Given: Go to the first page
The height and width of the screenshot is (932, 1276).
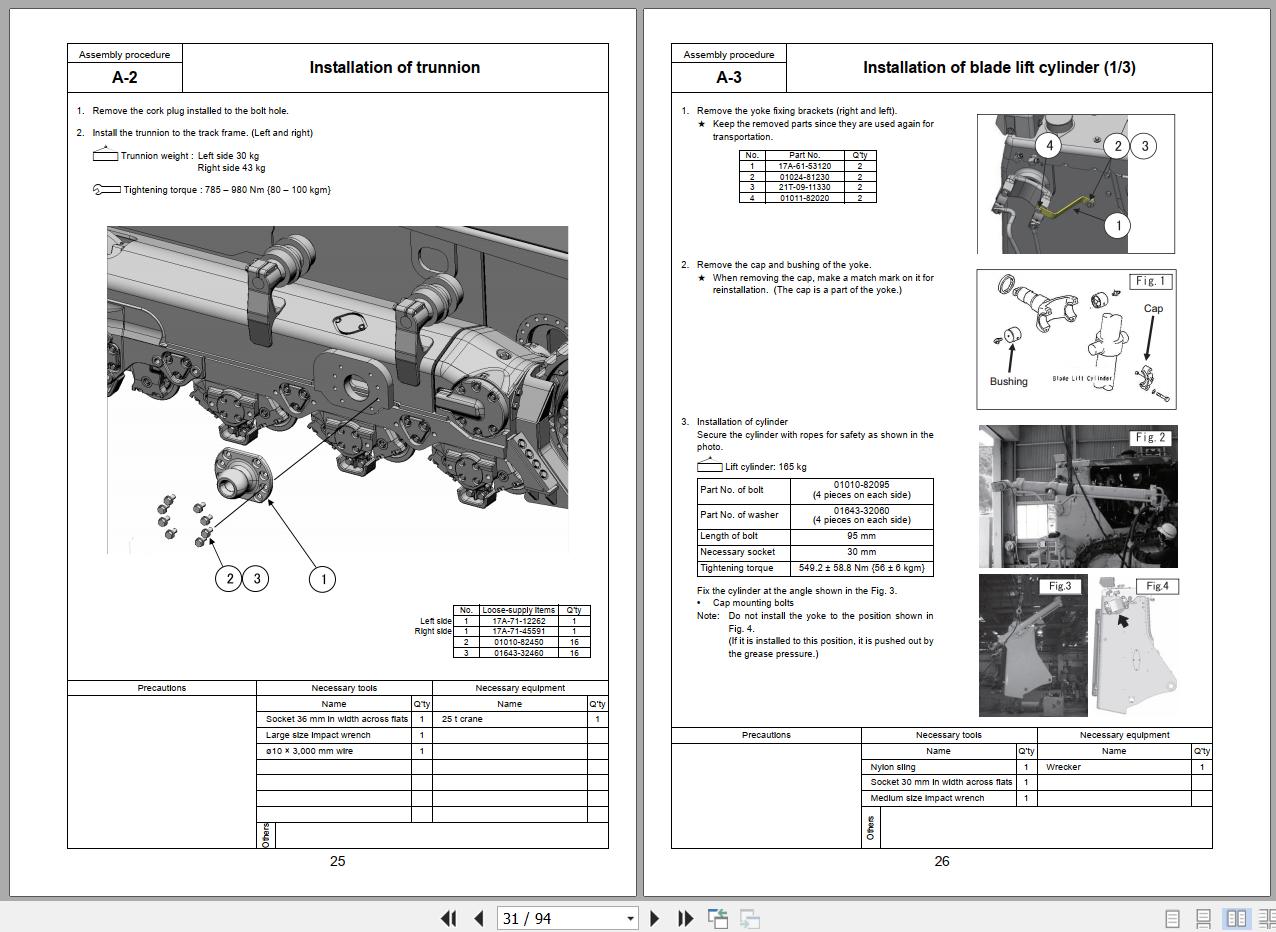Looking at the screenshot, I should point(448,918).
